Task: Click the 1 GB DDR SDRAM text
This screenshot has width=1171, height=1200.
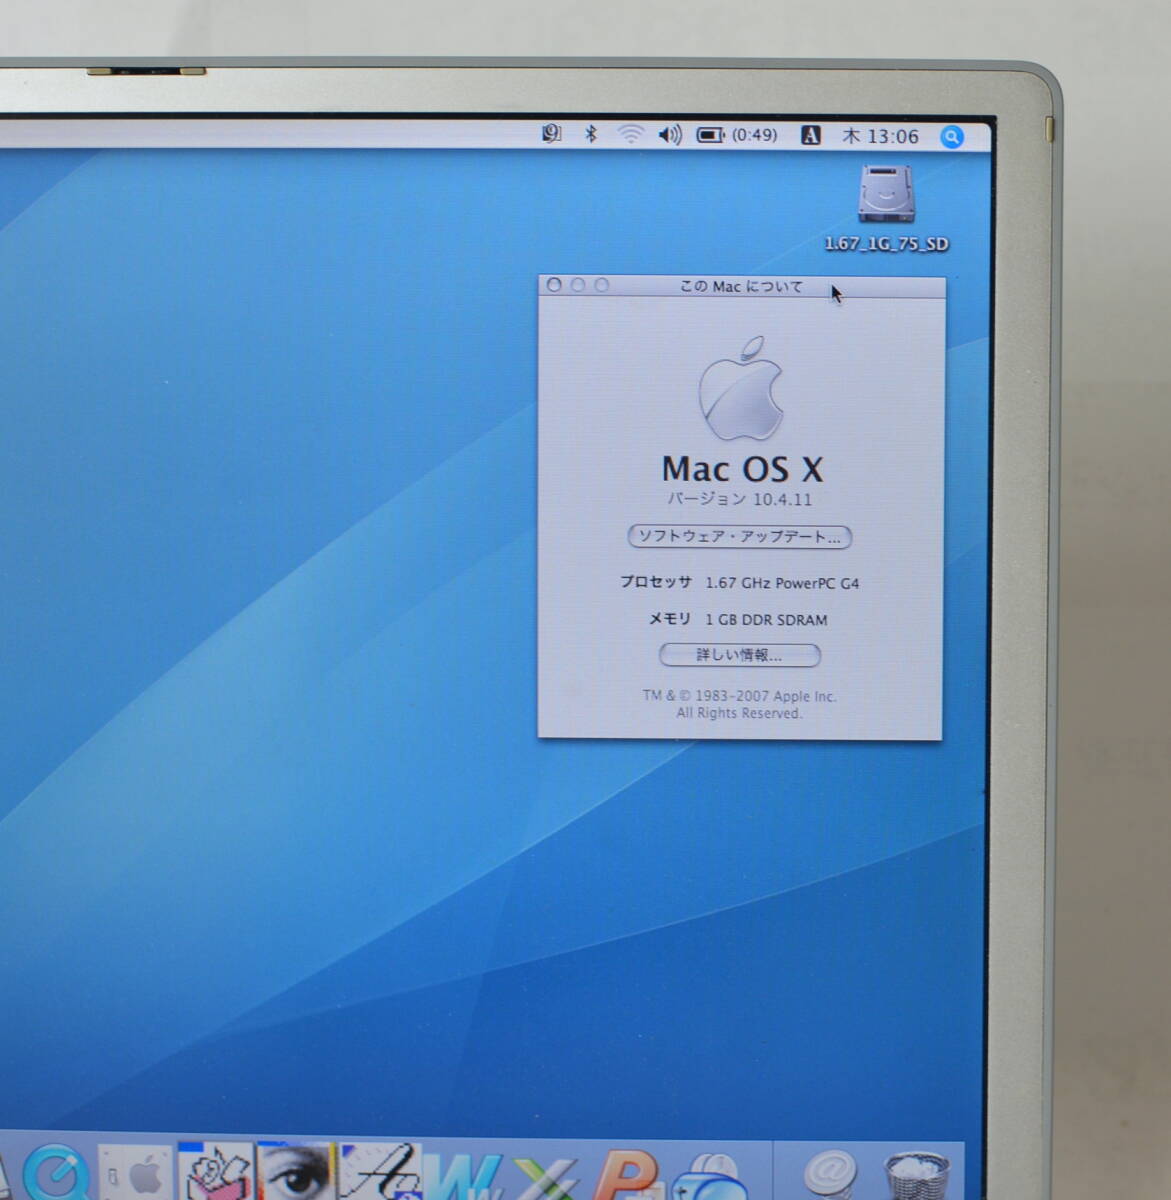Action: tap(766, 620)
